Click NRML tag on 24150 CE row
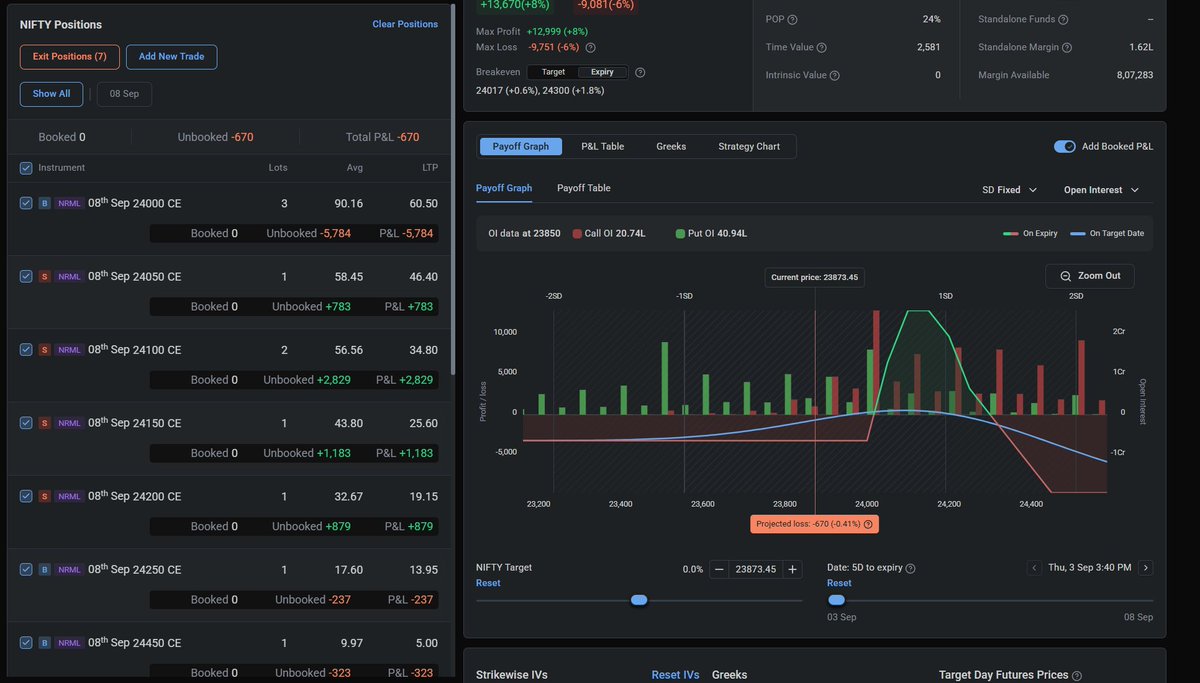Screen dimensions: 1200x683 (x=69, y=423)
